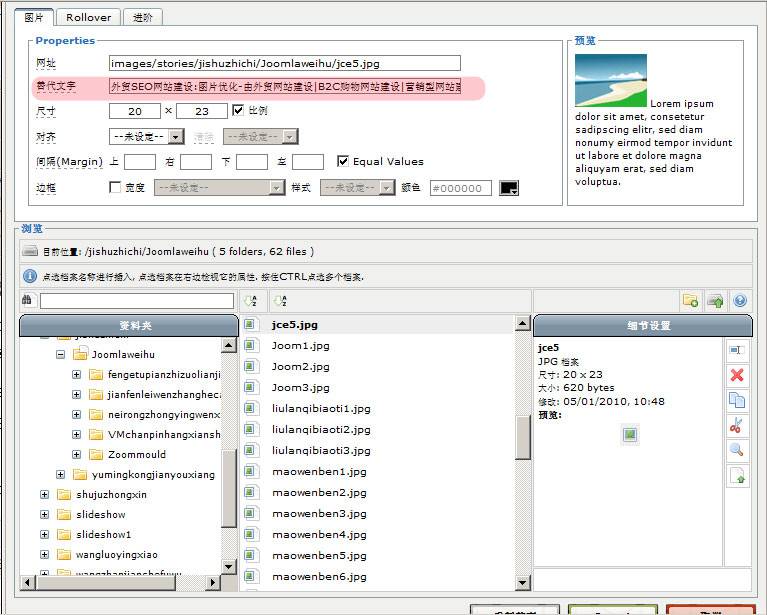Click the rename file icon
Image resolution: width=767 pixels, height=615 pixels.
click(737, 350)
